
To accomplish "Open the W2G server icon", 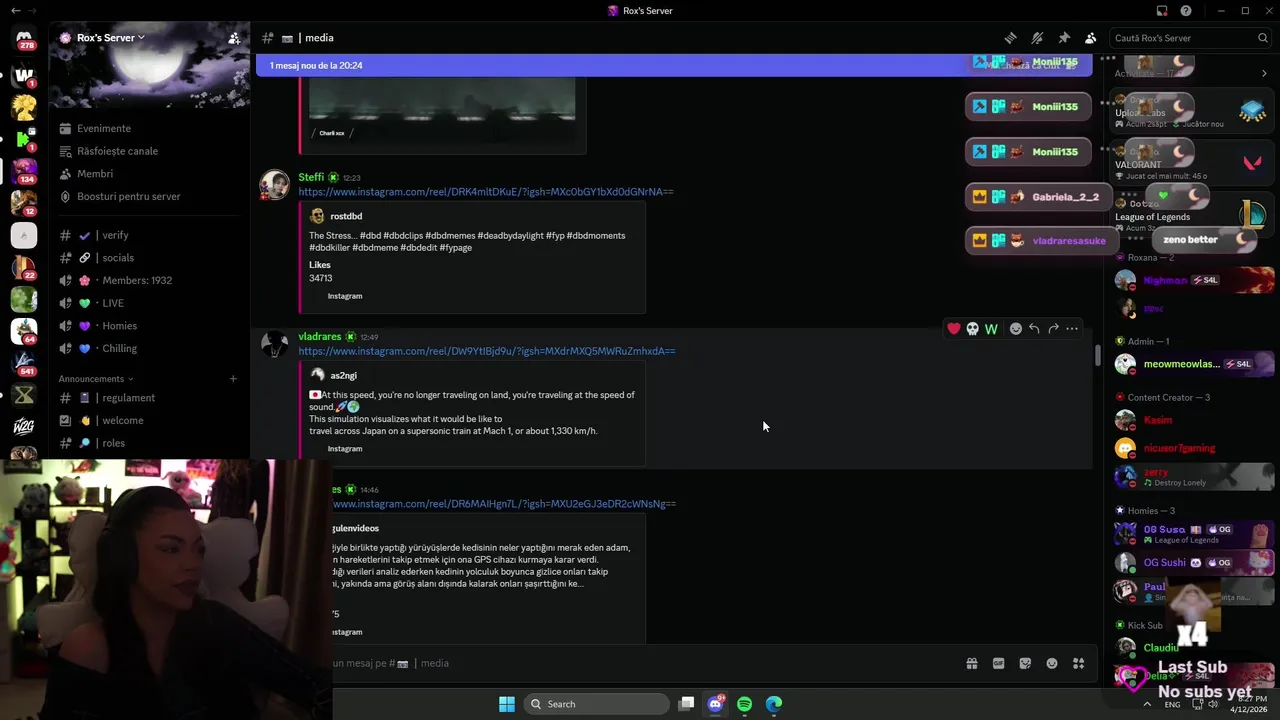I will (24, 427).
